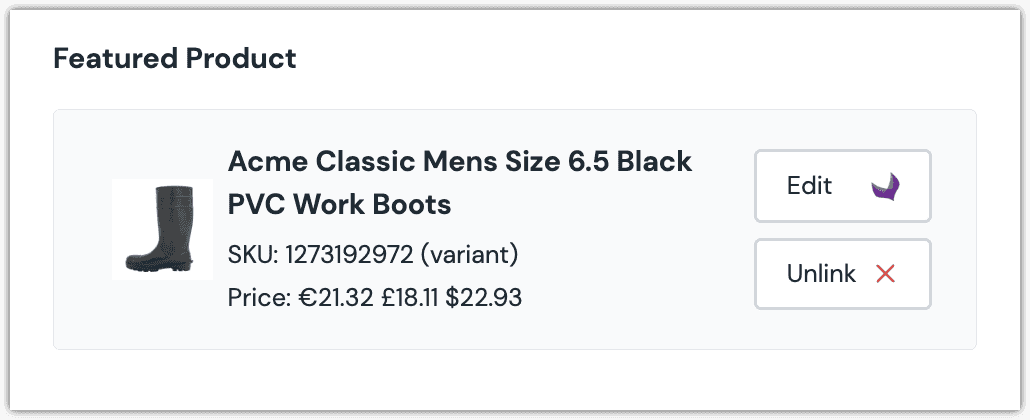Screen dimensions: 1030x420
Task: Click the SKU number 1273192972
Action: [349, 254]
